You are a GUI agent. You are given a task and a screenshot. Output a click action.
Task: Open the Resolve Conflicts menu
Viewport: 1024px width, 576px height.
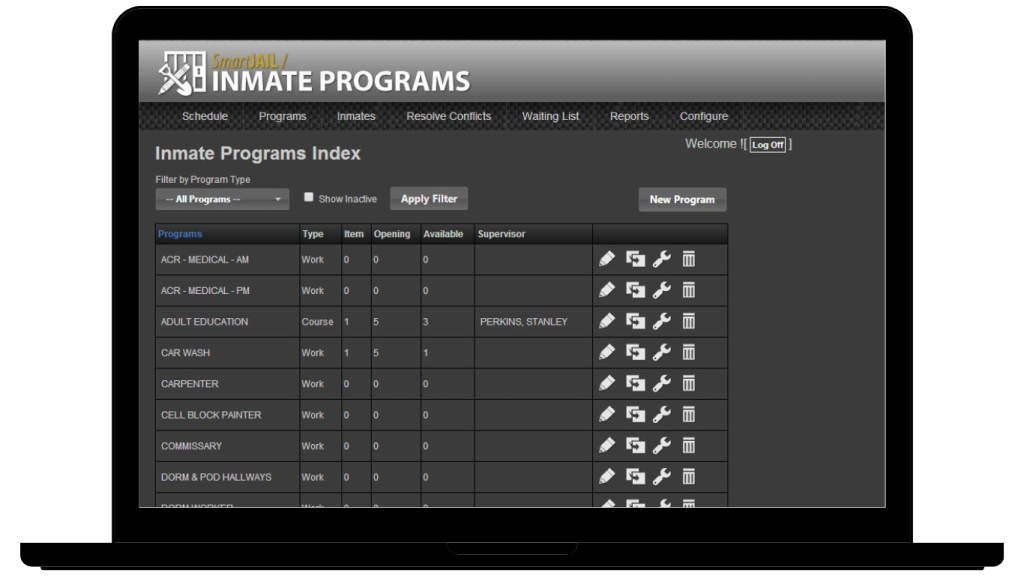tap(448, 116)
